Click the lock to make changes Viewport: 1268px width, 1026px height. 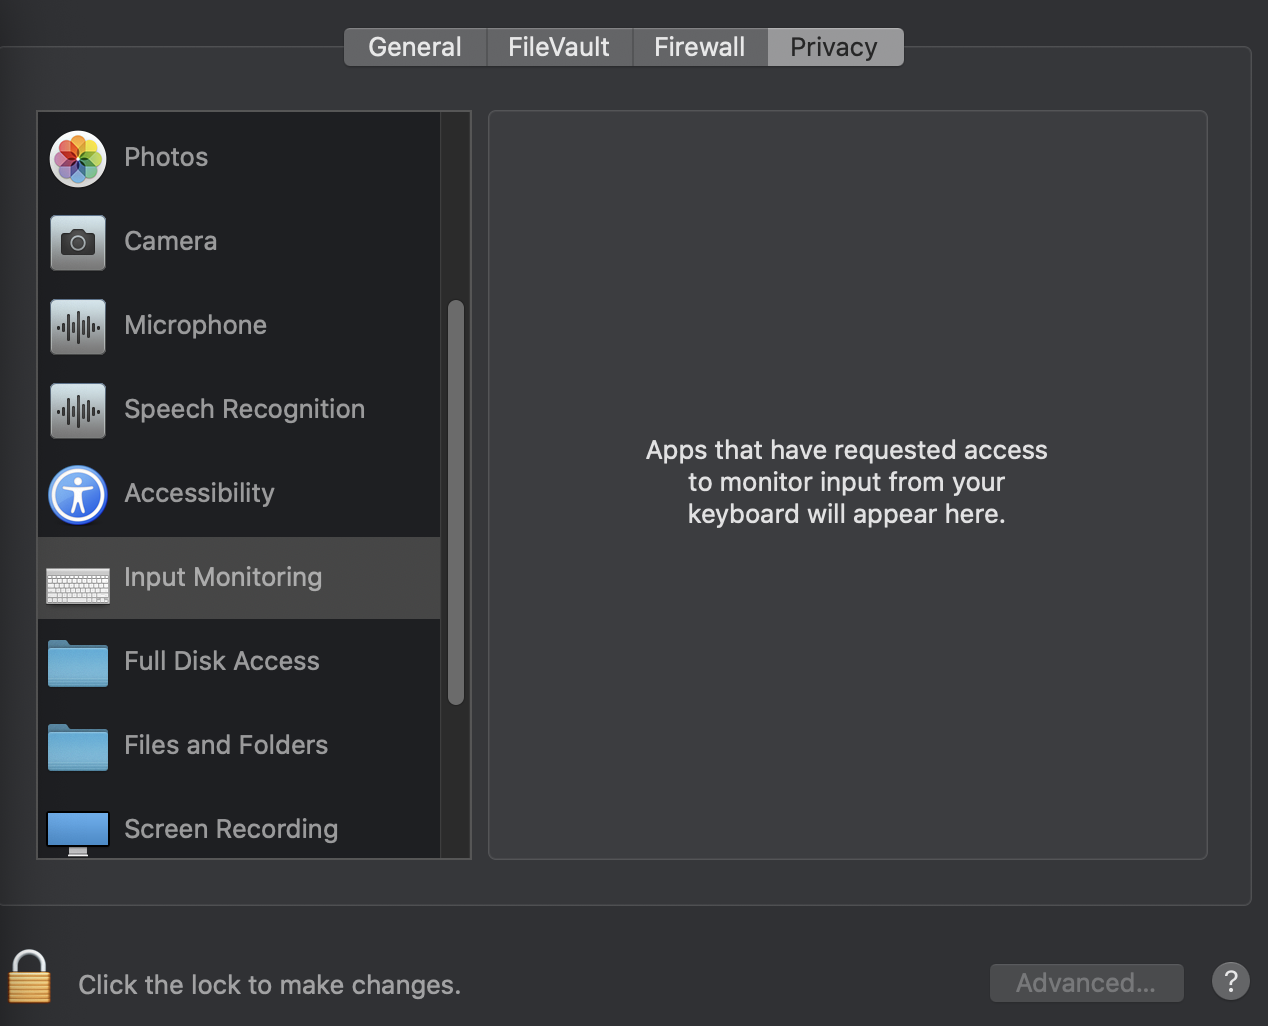(x=30, y=977)
